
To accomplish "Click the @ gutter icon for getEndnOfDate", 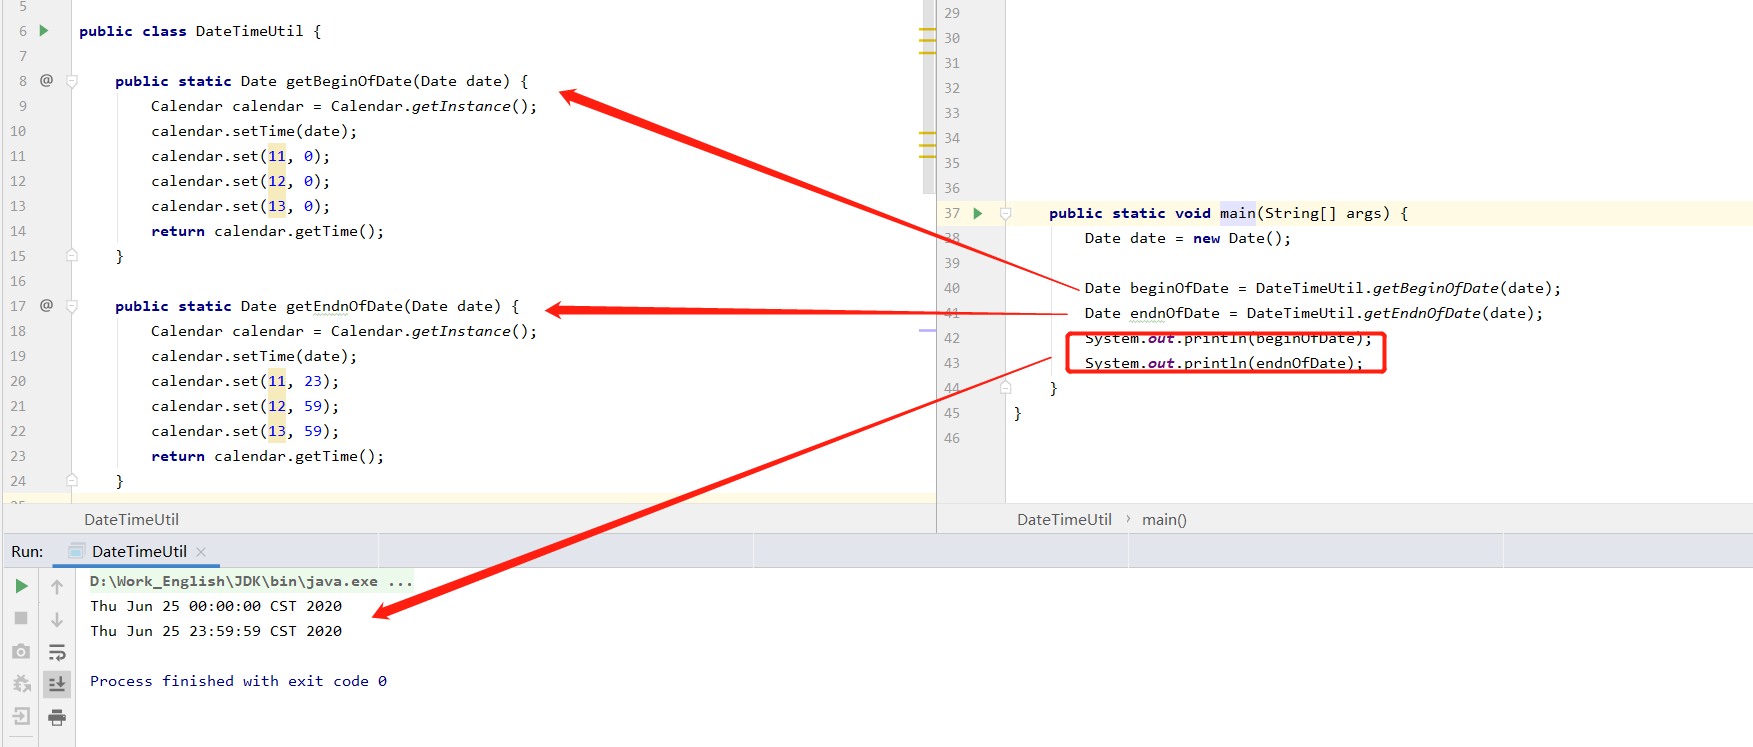I will click(x=46, y=305).
